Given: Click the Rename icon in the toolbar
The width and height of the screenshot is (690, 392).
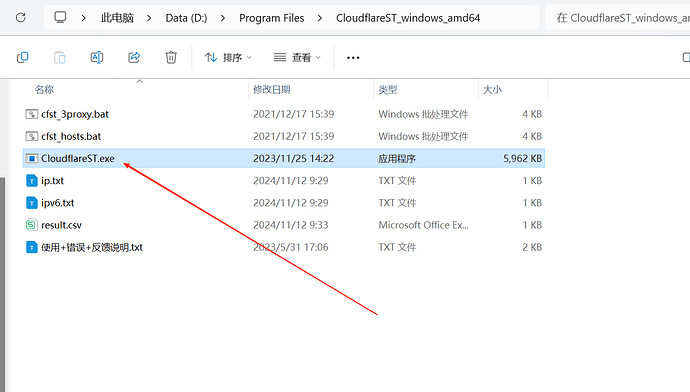Looking at the screenshot, I should (x=97, y=57).
